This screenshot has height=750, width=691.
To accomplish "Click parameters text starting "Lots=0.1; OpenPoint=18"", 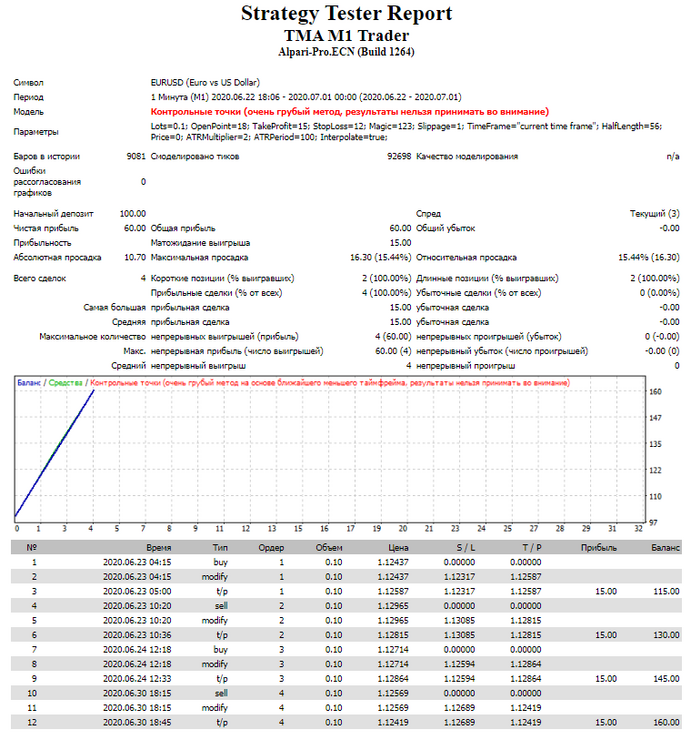I will [x=406, y=132].
